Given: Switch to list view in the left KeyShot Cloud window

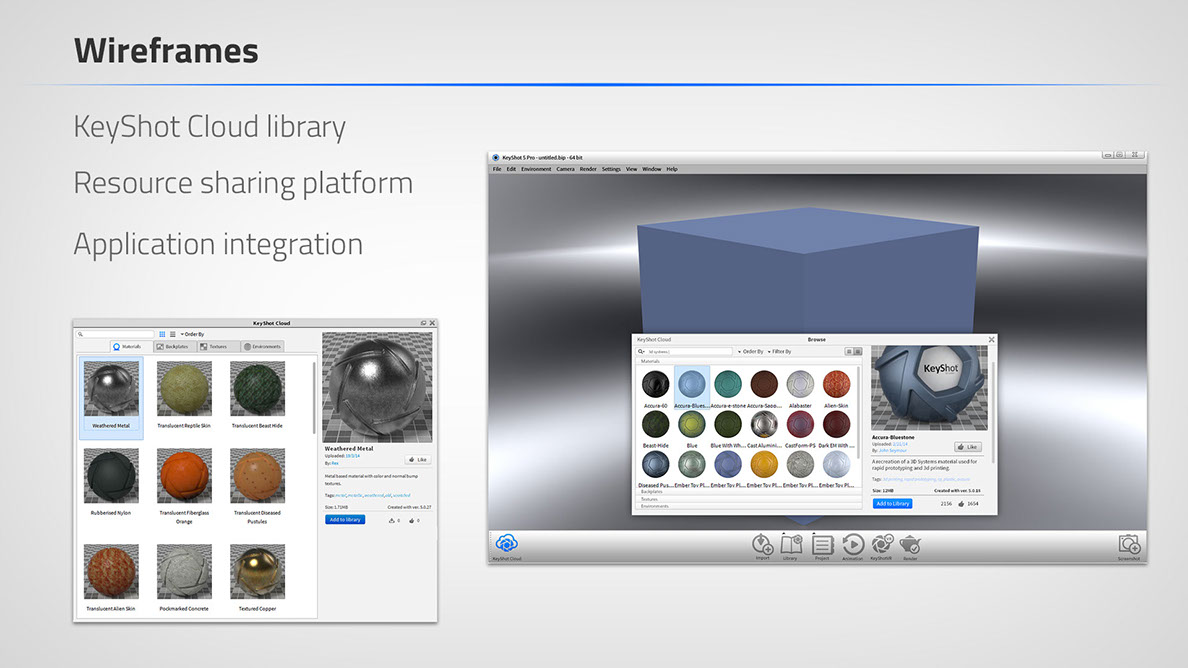Looking at the screenshot, I should 173,334.
